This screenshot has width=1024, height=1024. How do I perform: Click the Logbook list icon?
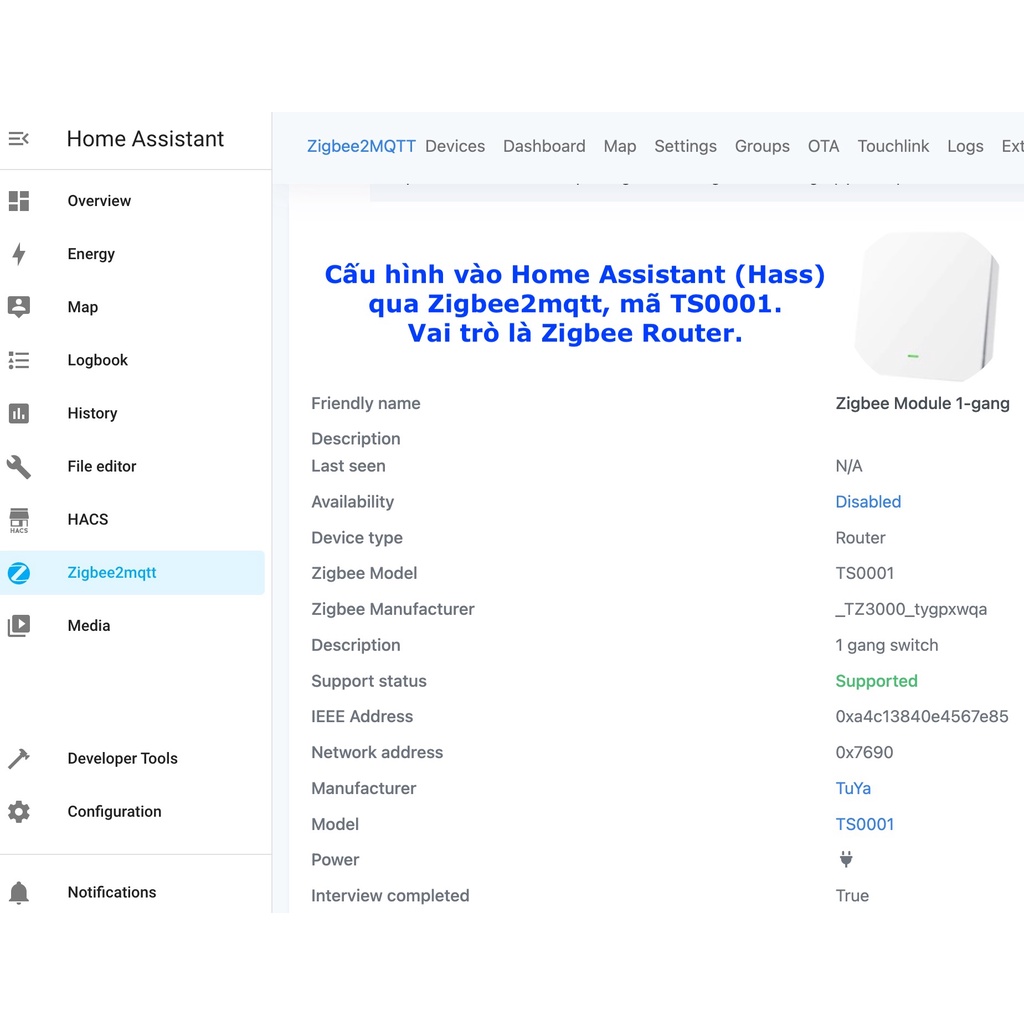[19, 360]
